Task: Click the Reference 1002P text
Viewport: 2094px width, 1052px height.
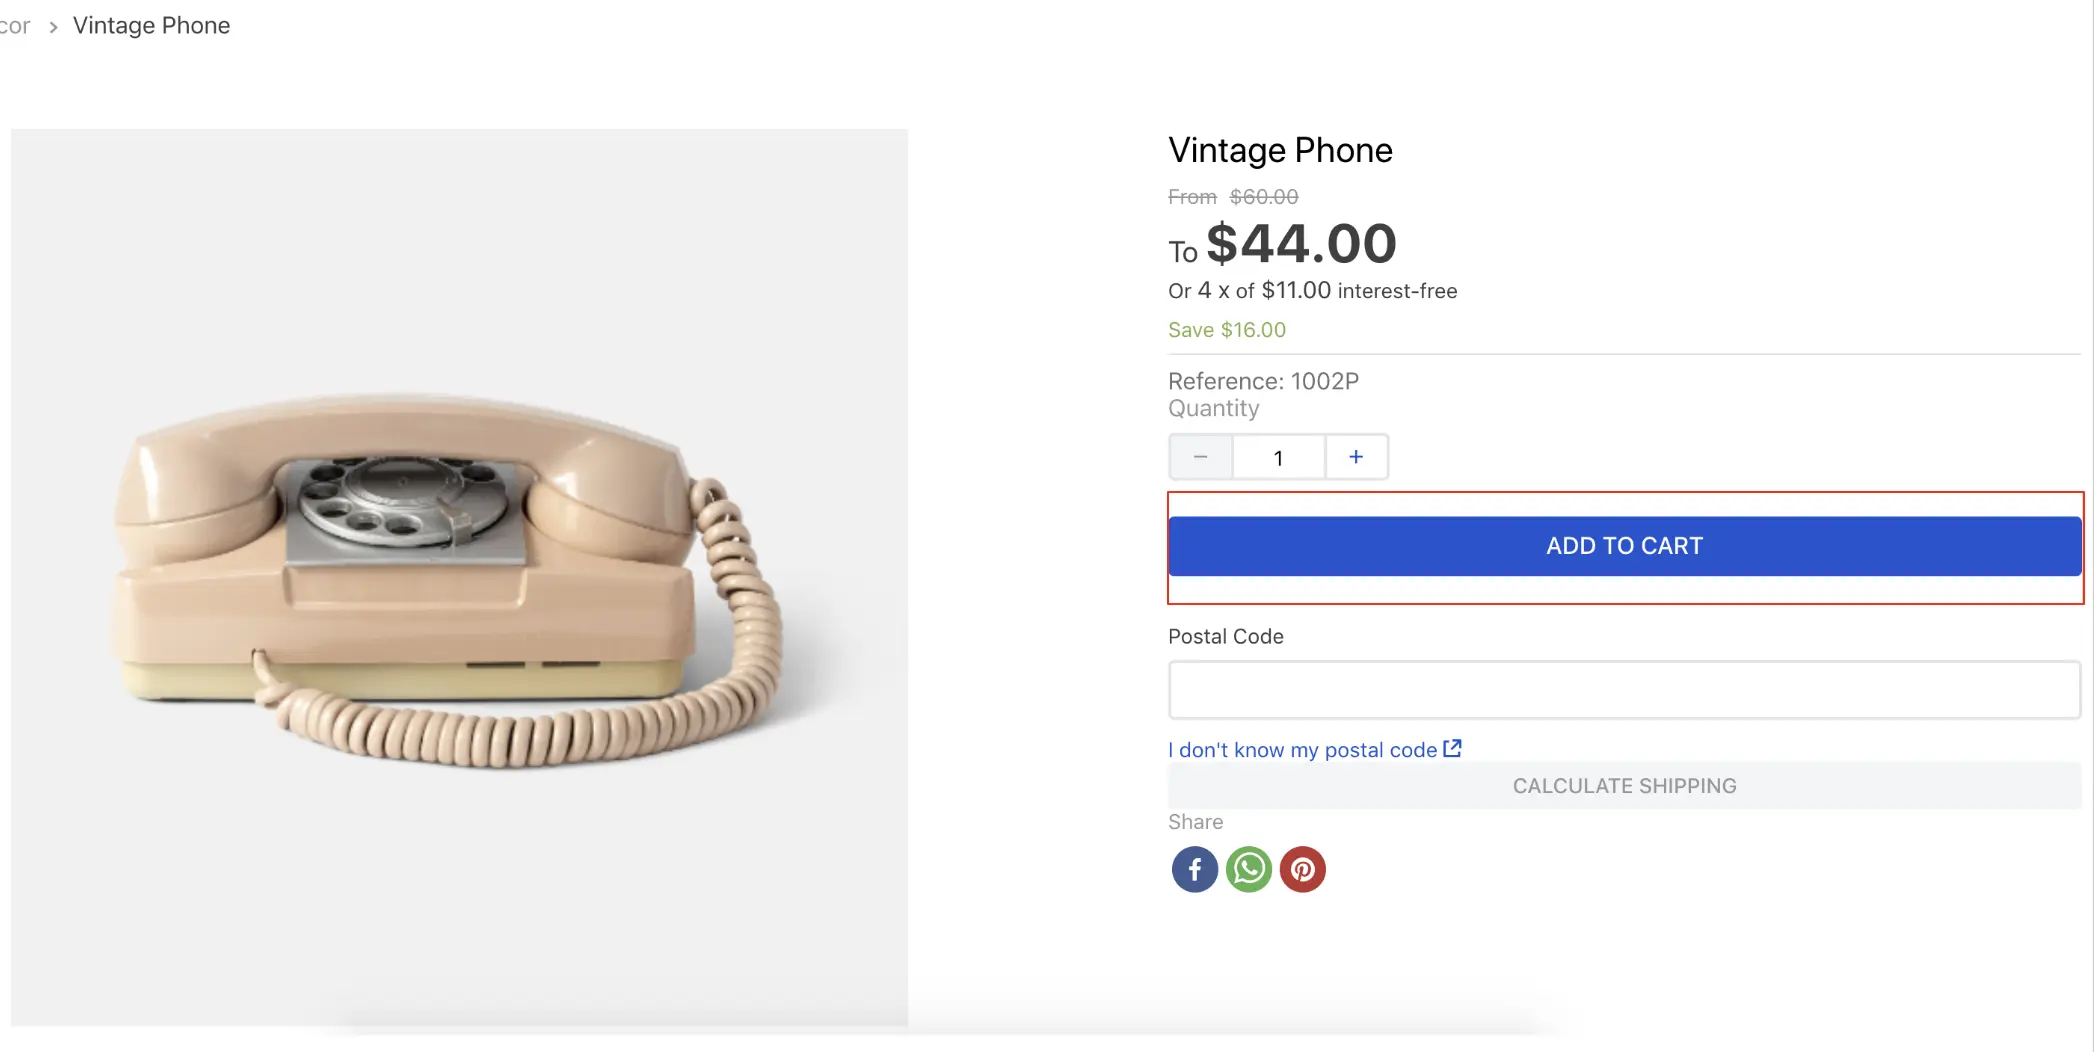Action: [x=1263, y=381]
